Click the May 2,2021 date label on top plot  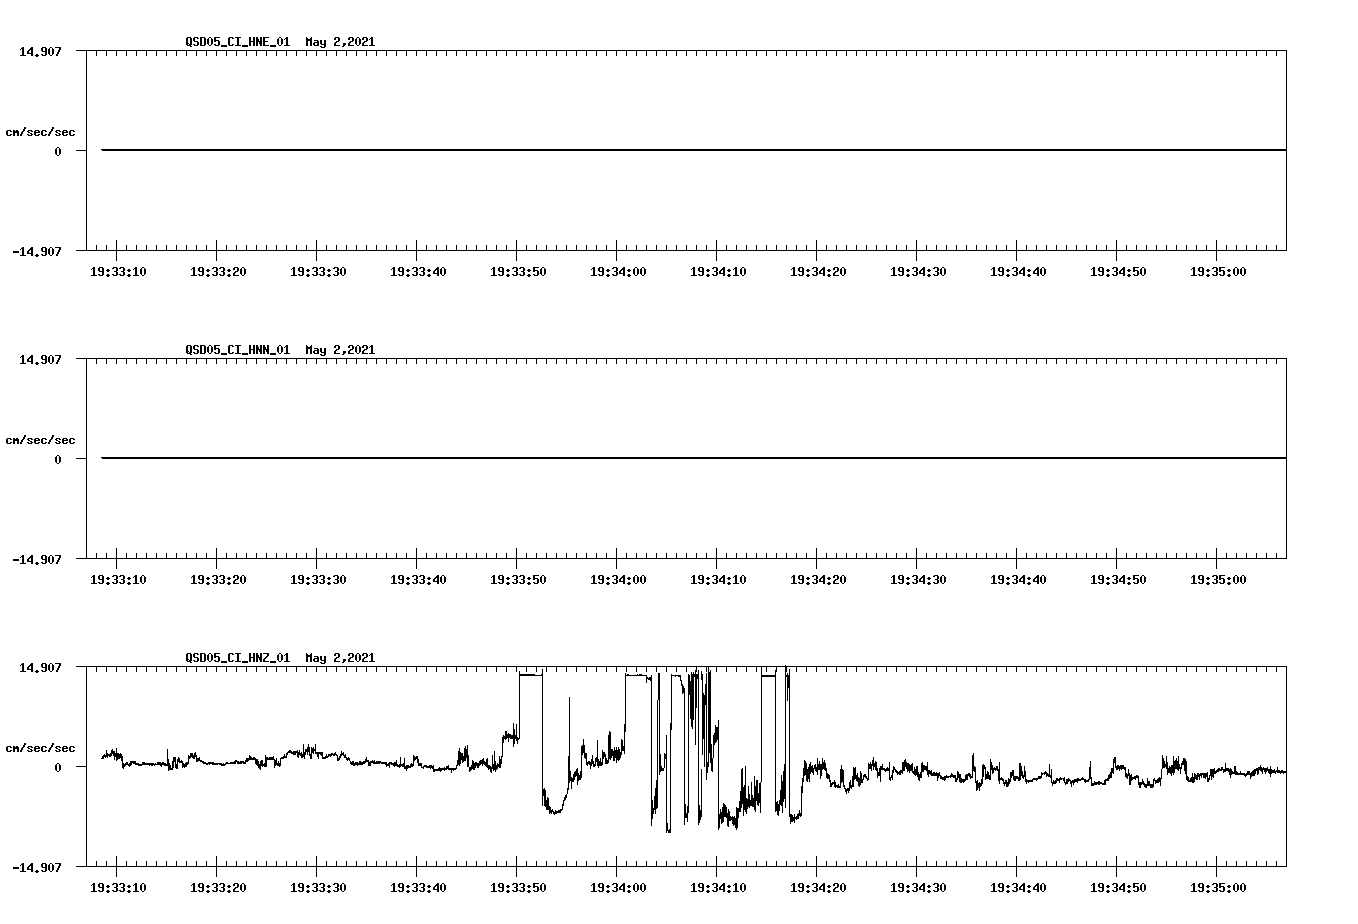[x=340, y=42]
